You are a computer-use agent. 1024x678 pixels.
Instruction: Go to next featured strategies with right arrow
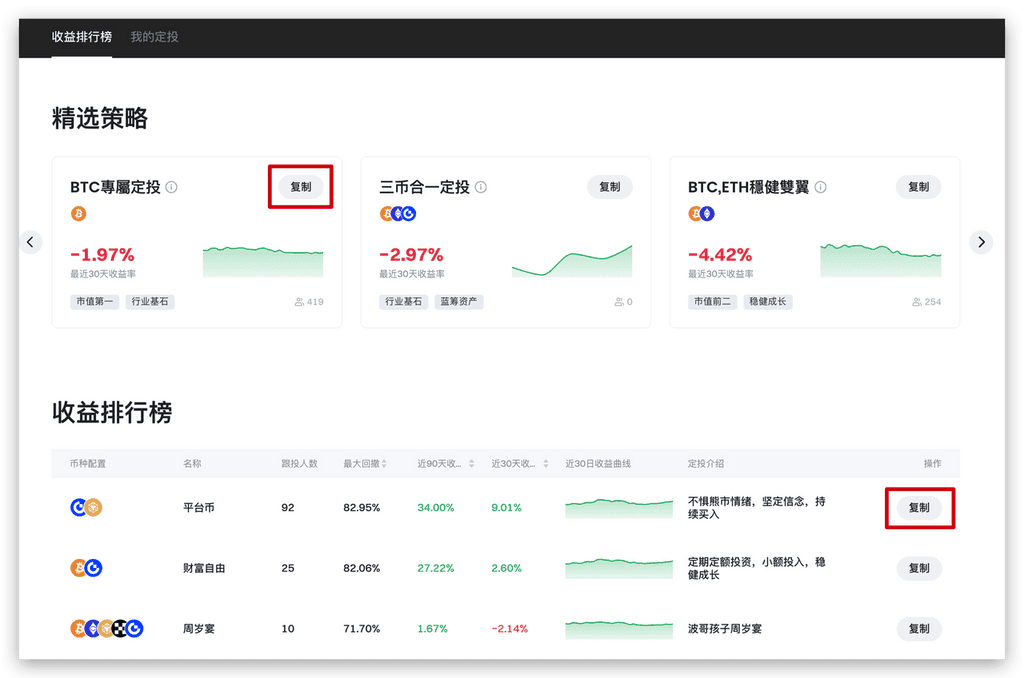click(981, 242)
